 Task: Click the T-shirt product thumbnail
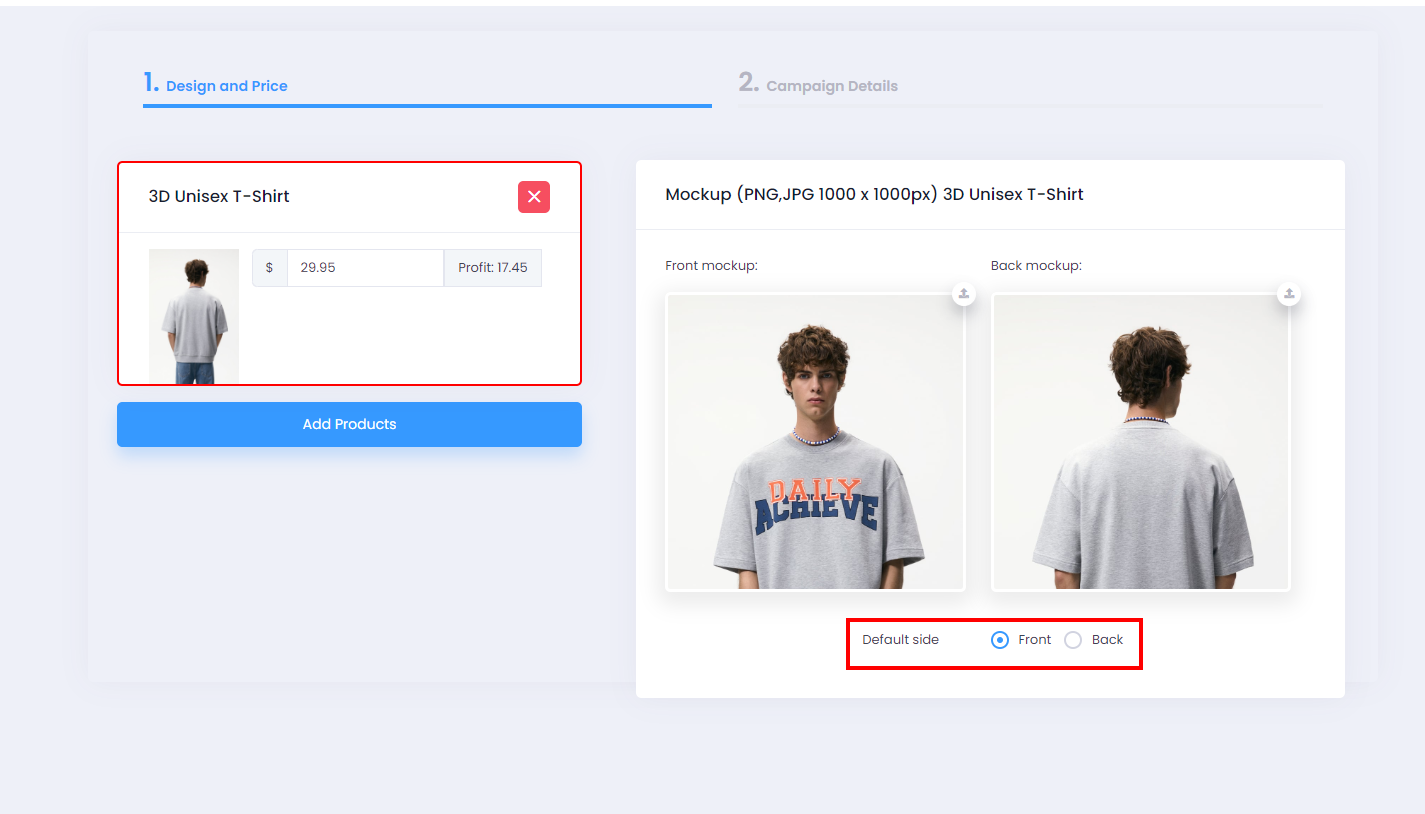pyautogui.click(x=194, y=316)
